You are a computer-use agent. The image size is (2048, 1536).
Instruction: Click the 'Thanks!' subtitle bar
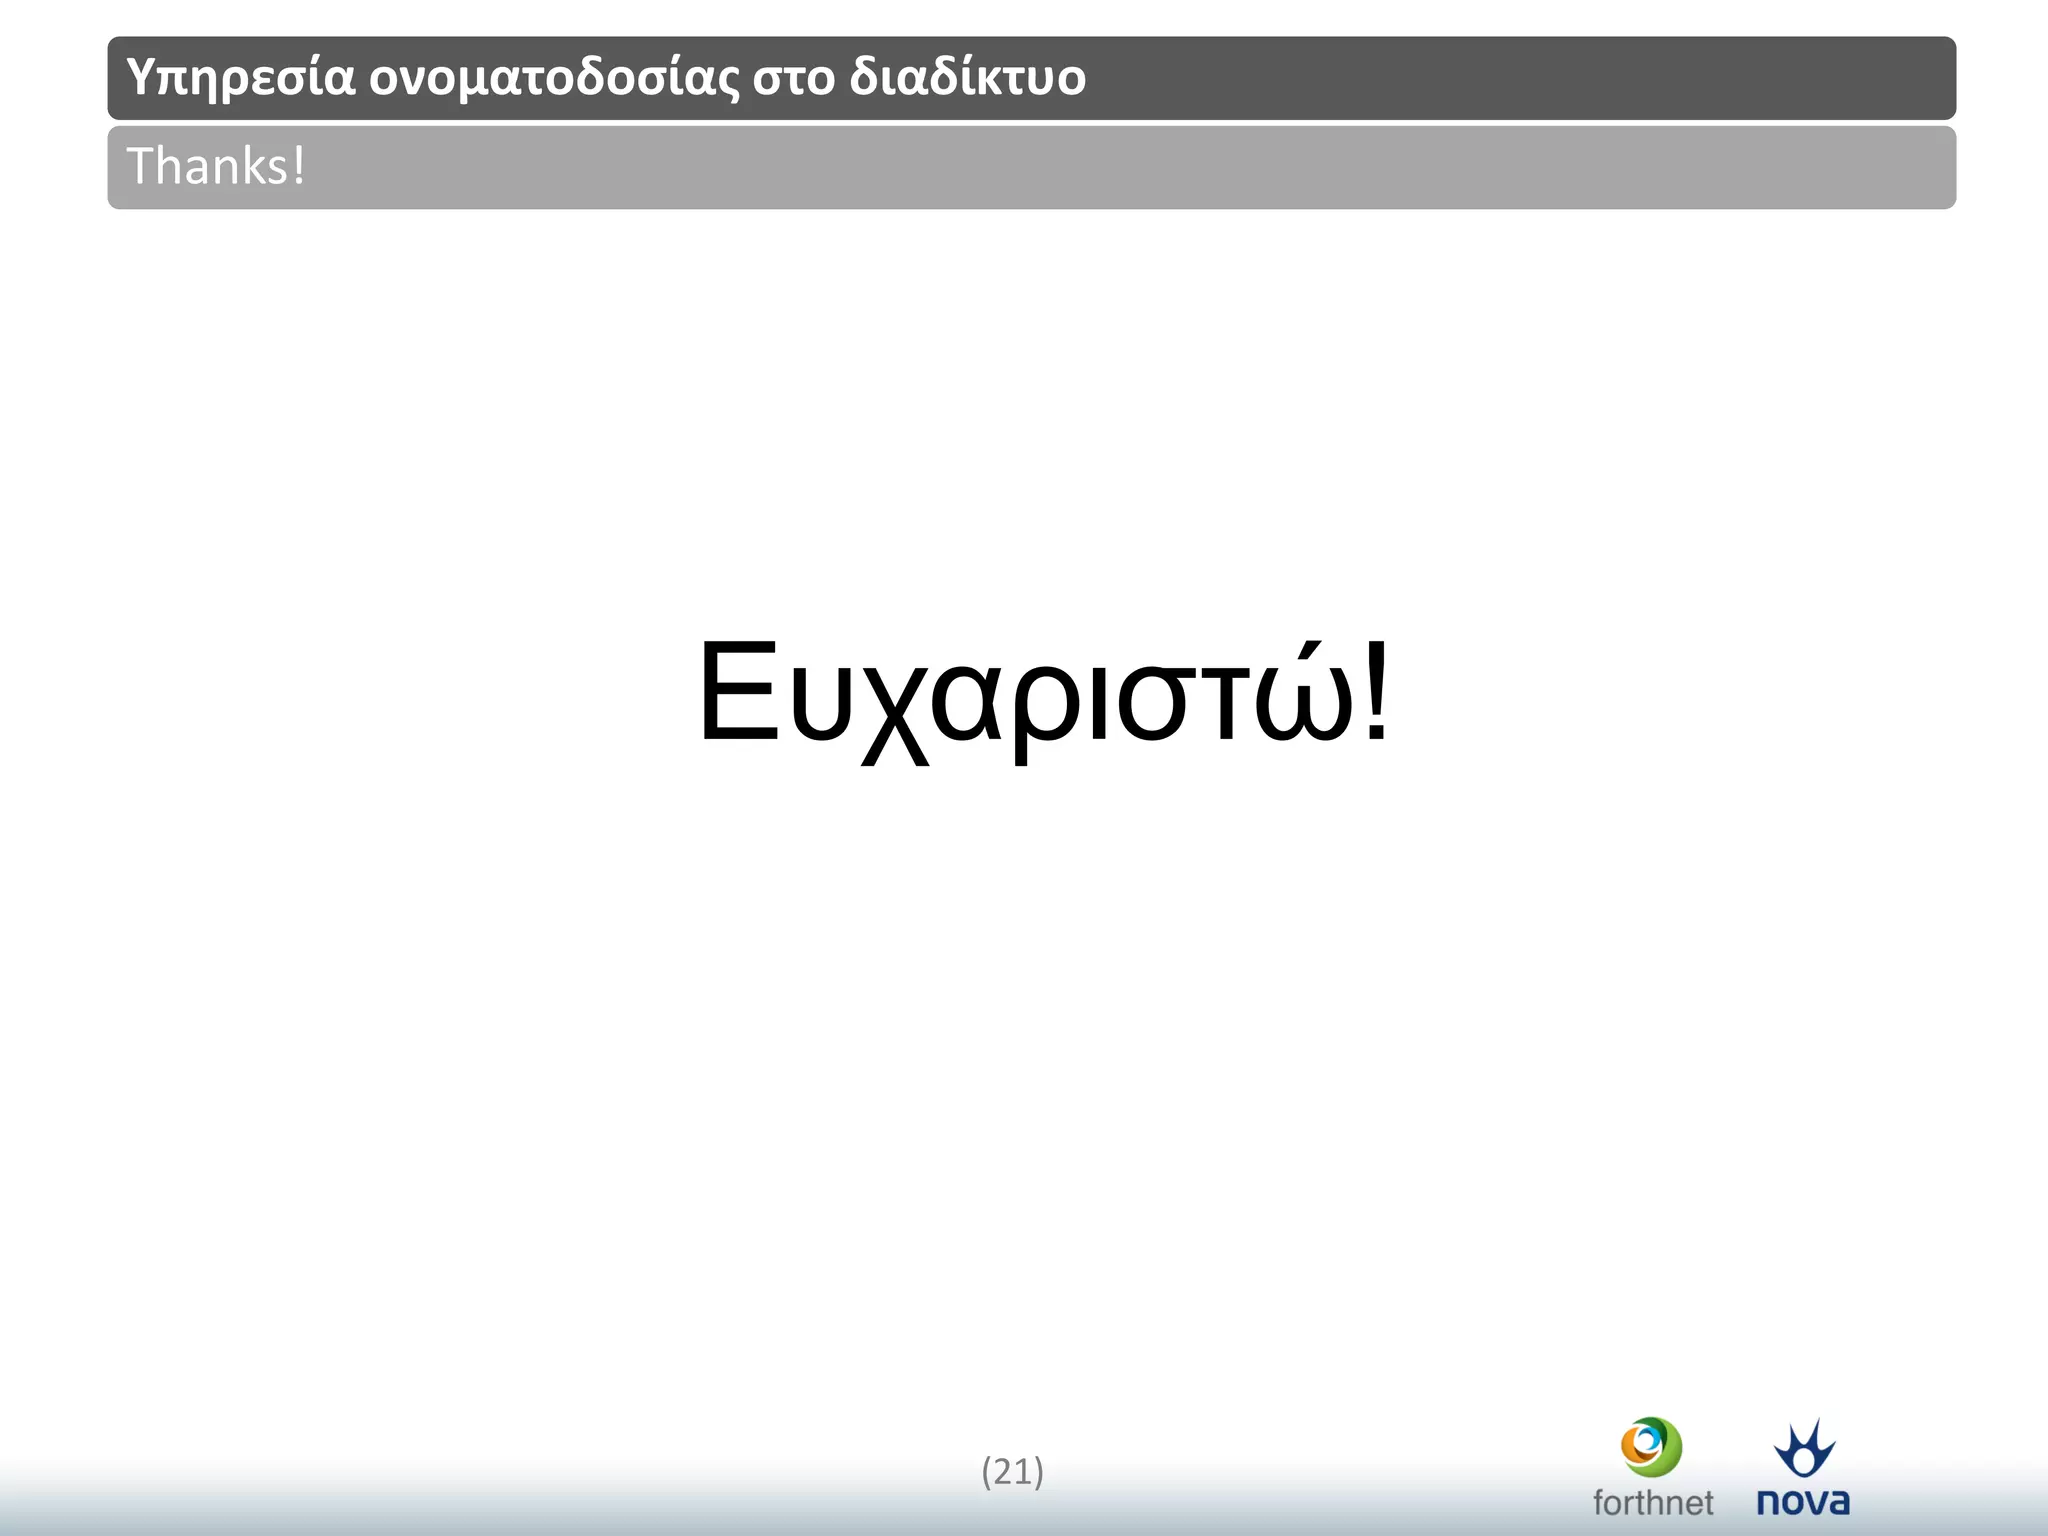pyautogui.click(x=1031, y=167)
